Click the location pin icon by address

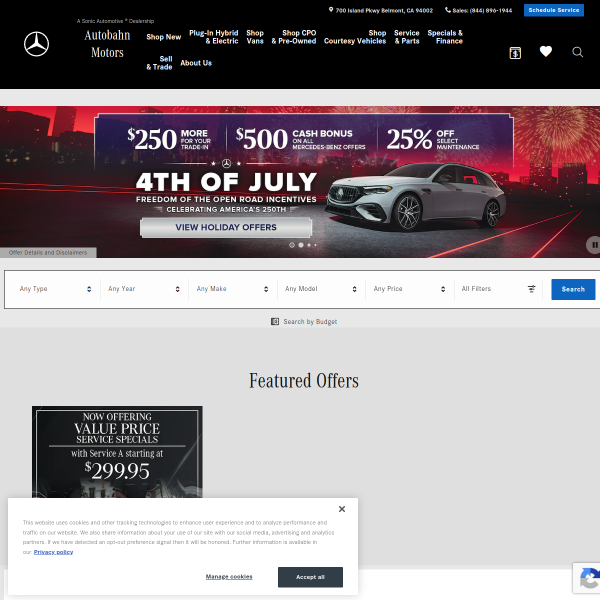click(331, 10)
